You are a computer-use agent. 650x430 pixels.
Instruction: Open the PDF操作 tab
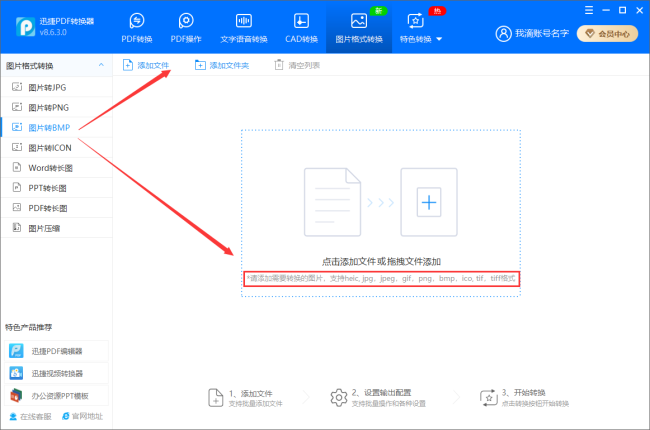click(x=186, y=27)
